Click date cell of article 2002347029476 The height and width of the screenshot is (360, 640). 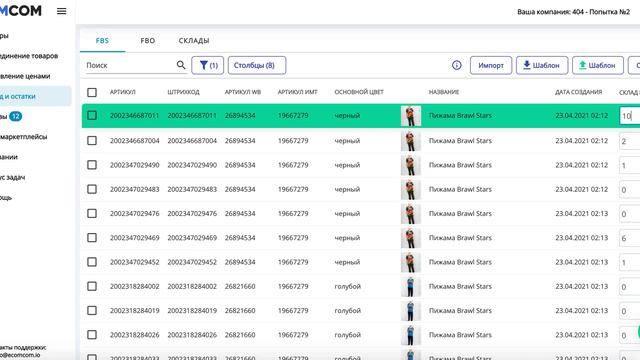581,213
